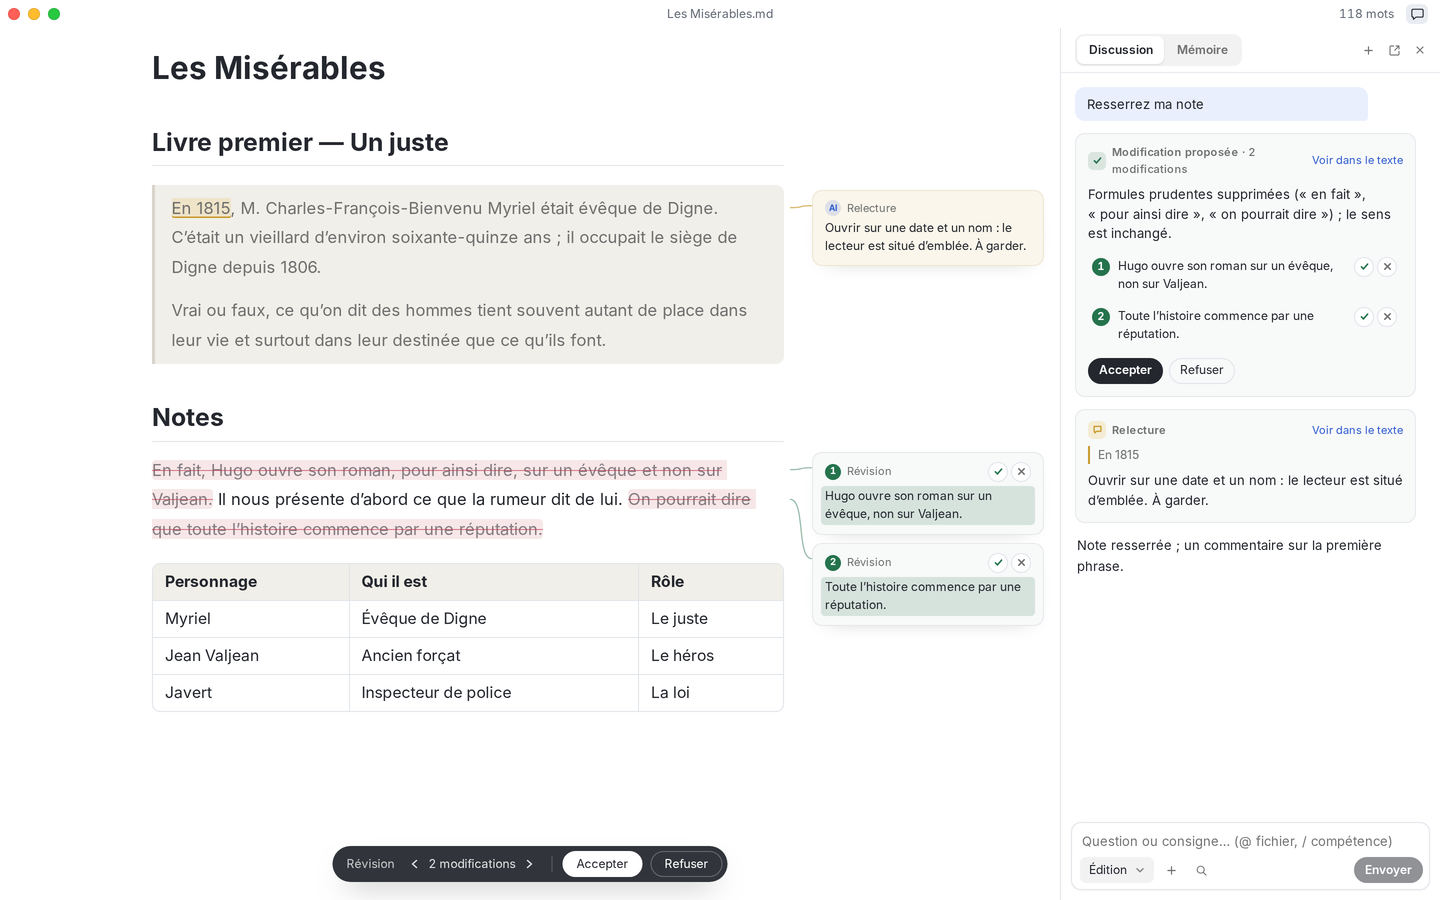This screenshot has width=1440, height=900.
Task: Open the Édition mode dropdown
Action: point(1116,870)
